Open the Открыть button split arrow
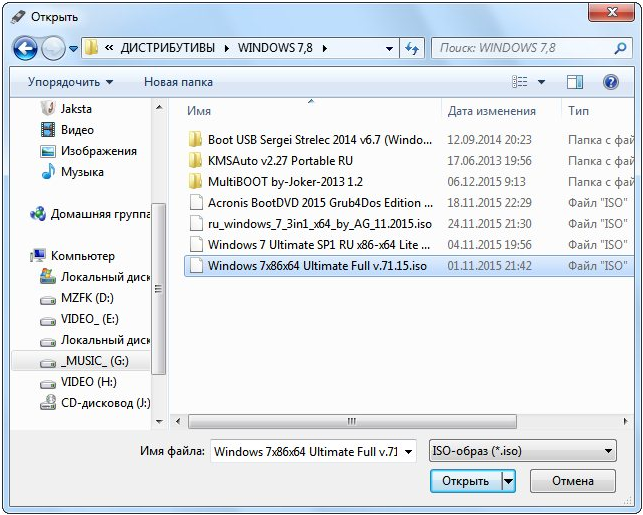The width and height of the screenshot is (643, 515). 508,481
